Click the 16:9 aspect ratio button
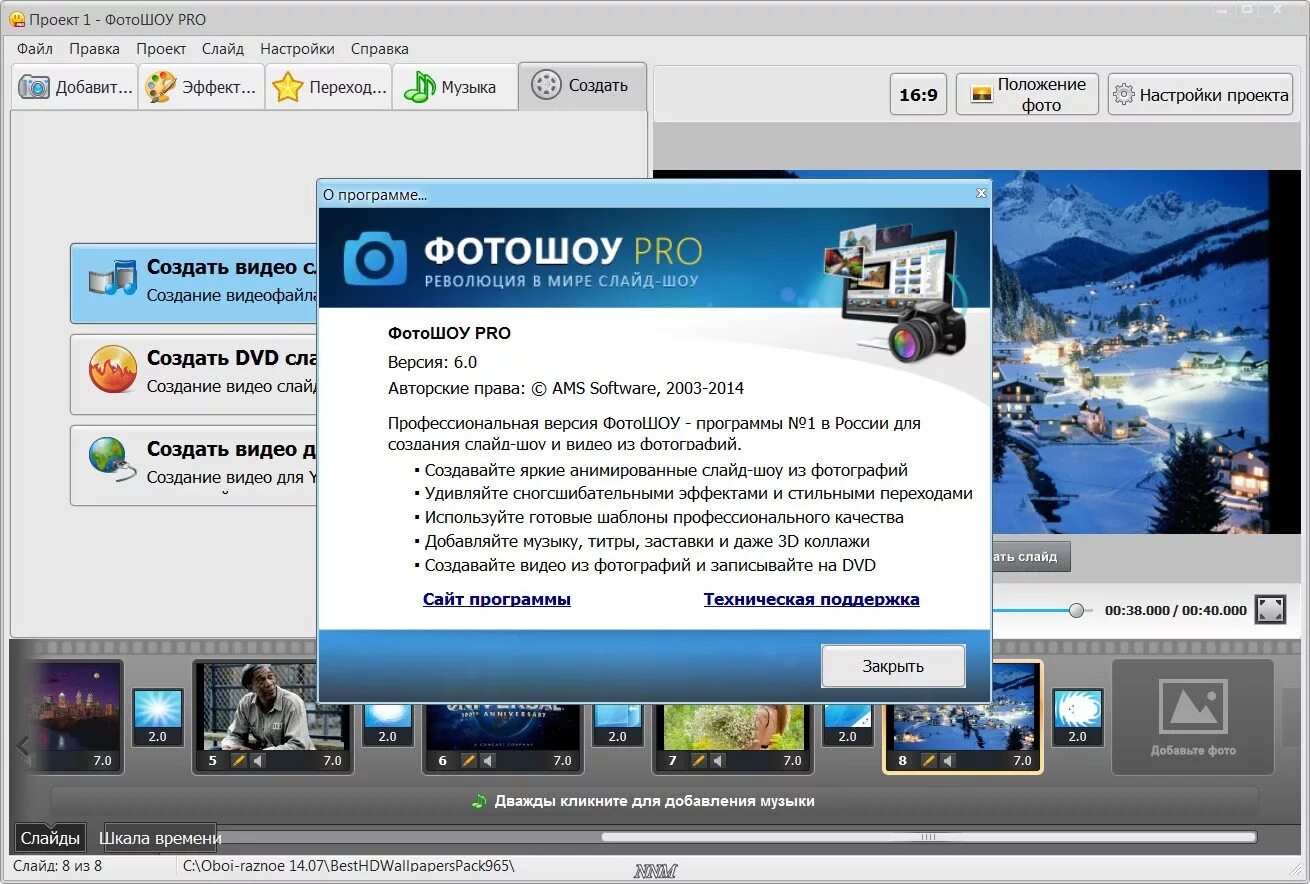The height and width of the screenshot is (884, 1310). point(918,95)
